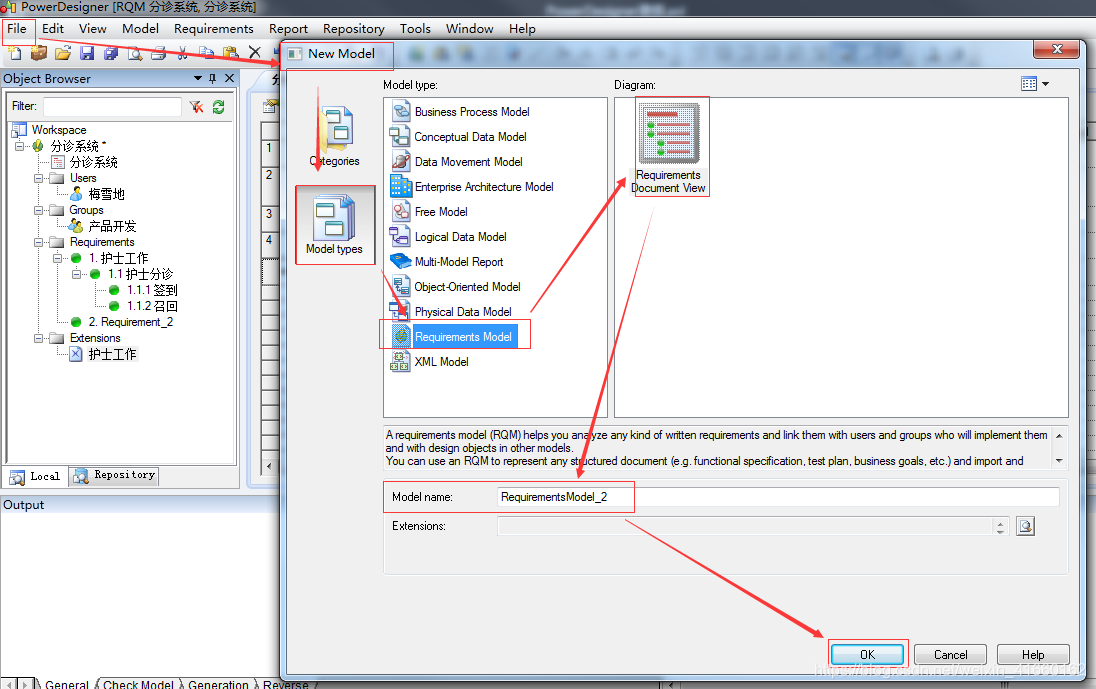Select user 梅雪地 in tree
Image resolution: width=1096 pixels, height=689 pixels.
coord(106,194)
